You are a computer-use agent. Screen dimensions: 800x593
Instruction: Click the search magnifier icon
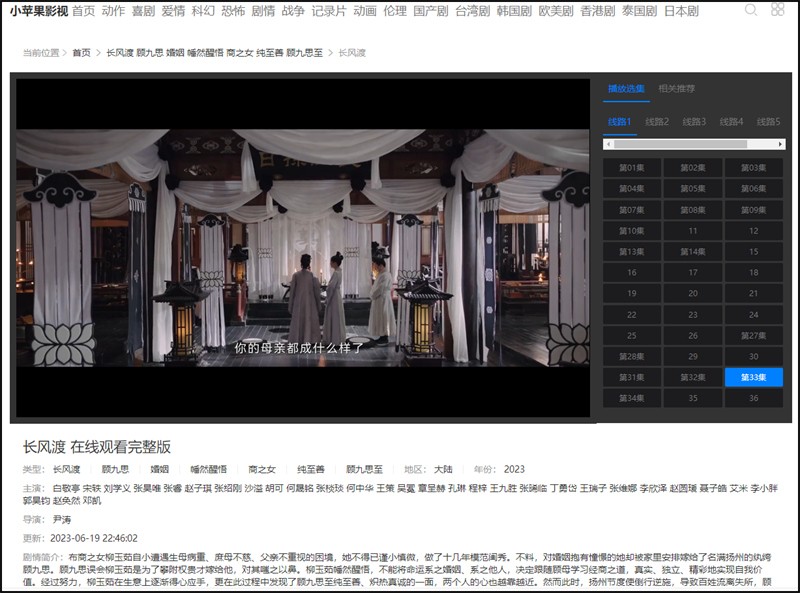[751, 11]
